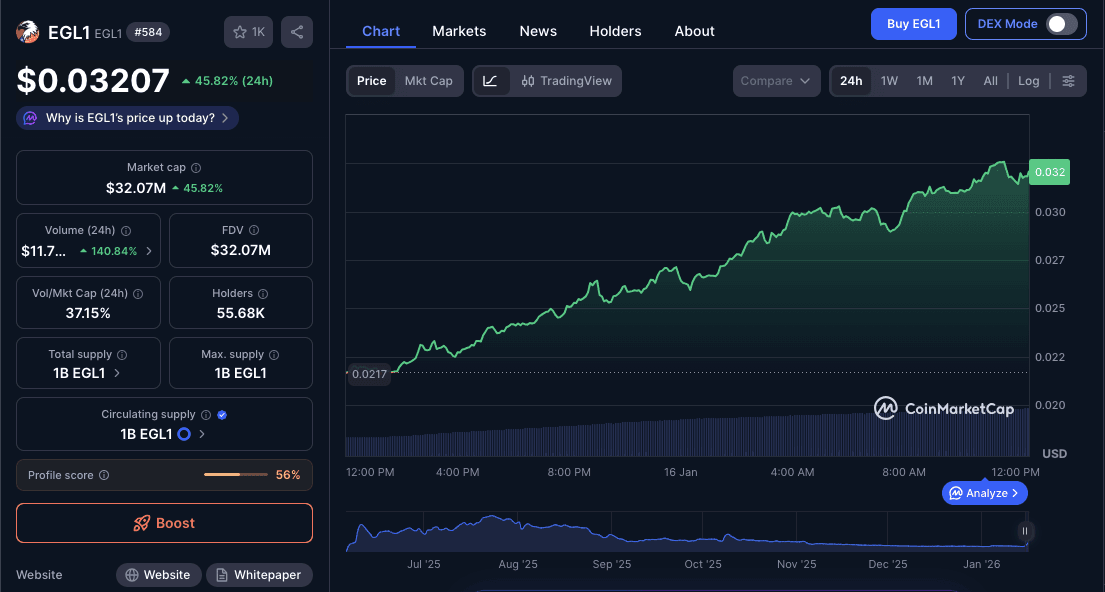Image resolution: width=1105 pixels, height=592 pixels.
Task: Click the Profile score progress bar
Action: point(235,475)
